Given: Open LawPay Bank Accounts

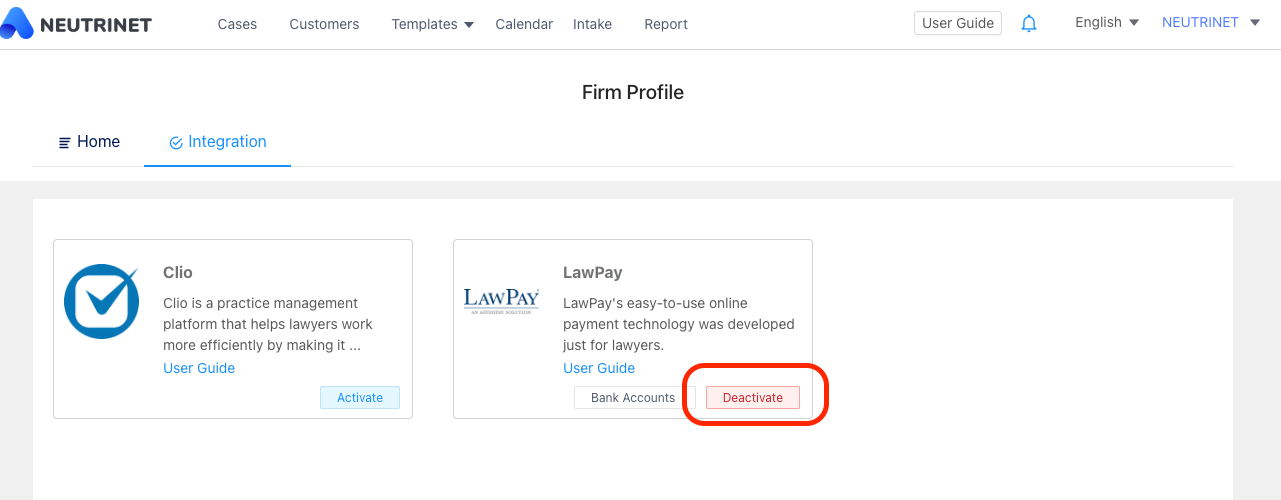Looking at the screenshot, I should pos(633,397).
